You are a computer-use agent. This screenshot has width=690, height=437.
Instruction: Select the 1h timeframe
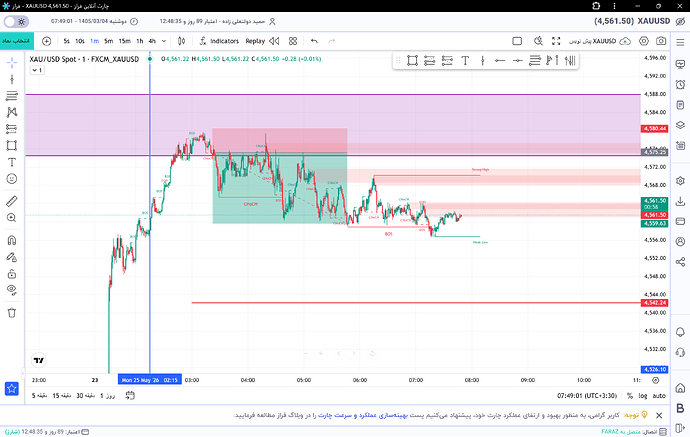click(x=139, y=41)
